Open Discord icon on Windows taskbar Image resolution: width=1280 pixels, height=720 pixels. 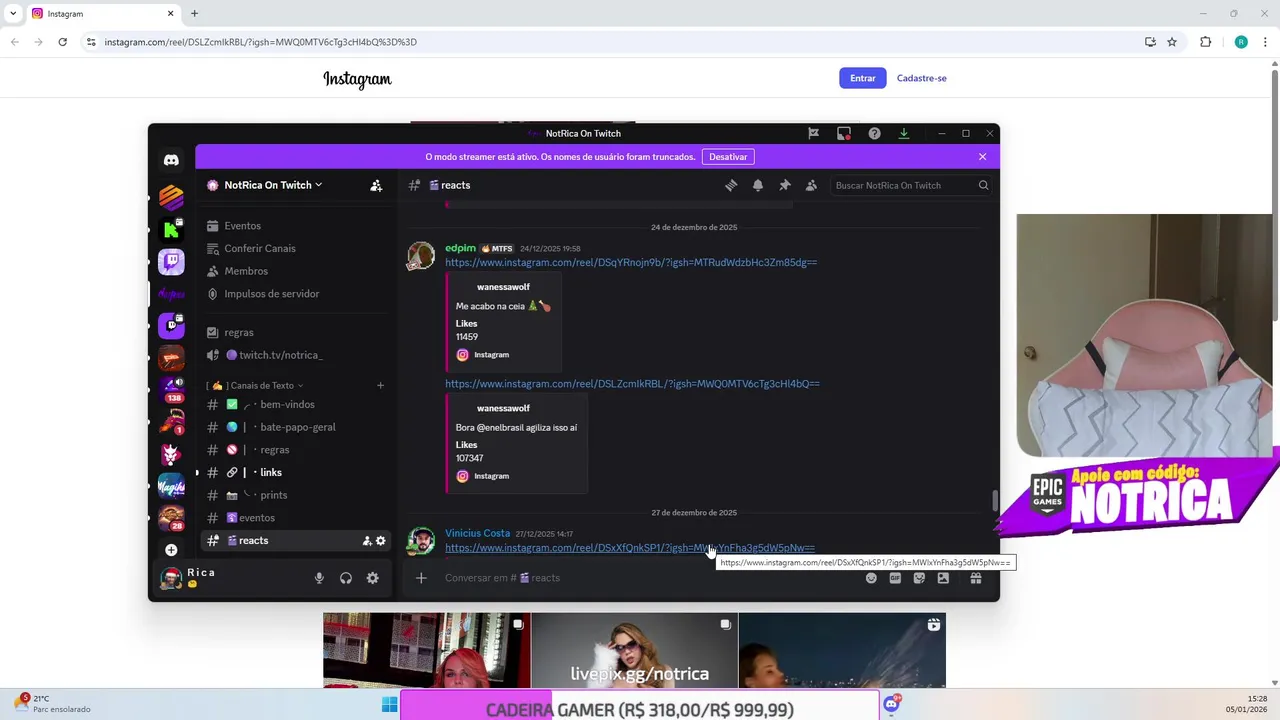(891, 705)
